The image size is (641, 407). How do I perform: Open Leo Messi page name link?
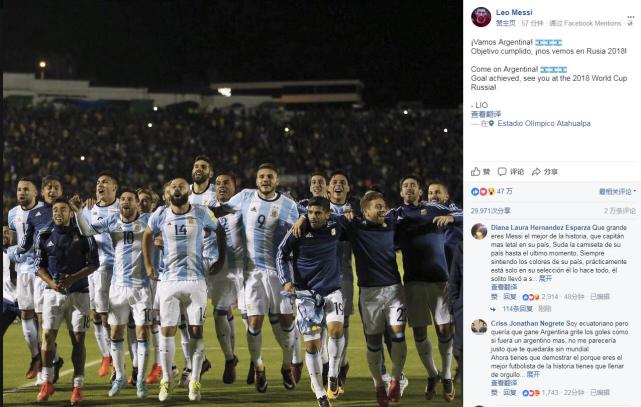click(514, 12)
